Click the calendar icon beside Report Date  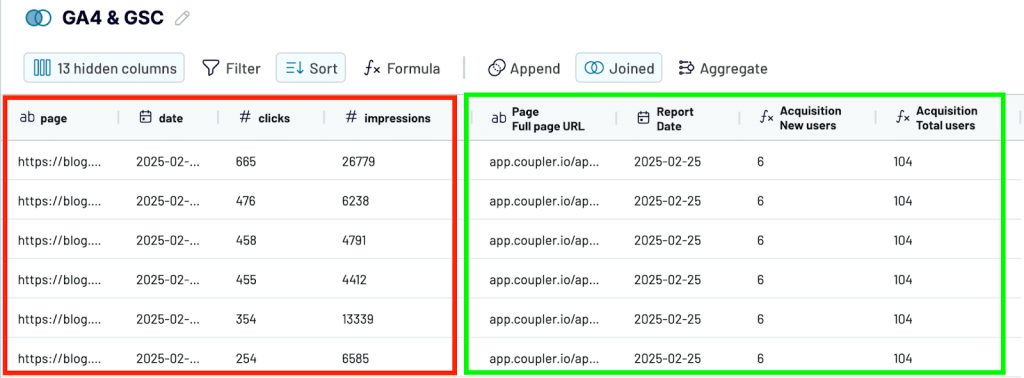[643, 118]
